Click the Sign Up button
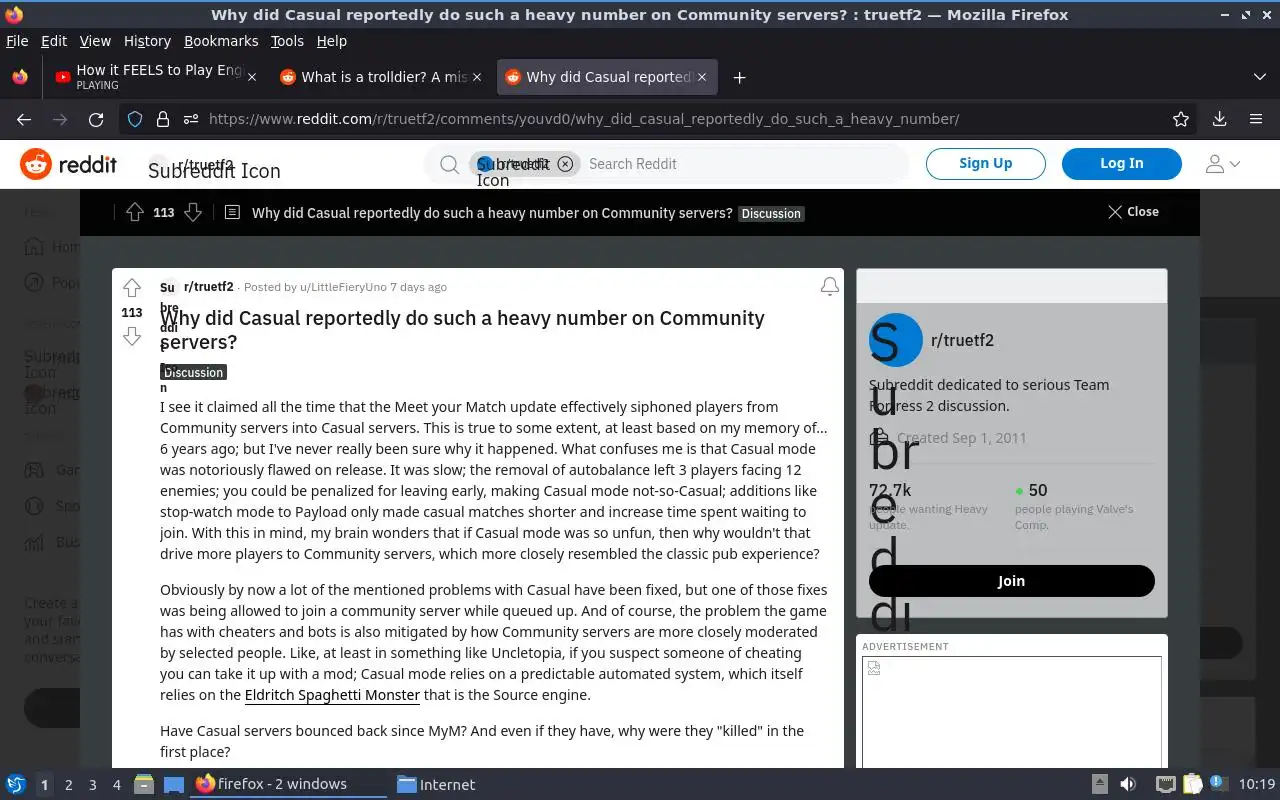The width and height of the screenshot is (1280, 800). click(x=985, y=164)
